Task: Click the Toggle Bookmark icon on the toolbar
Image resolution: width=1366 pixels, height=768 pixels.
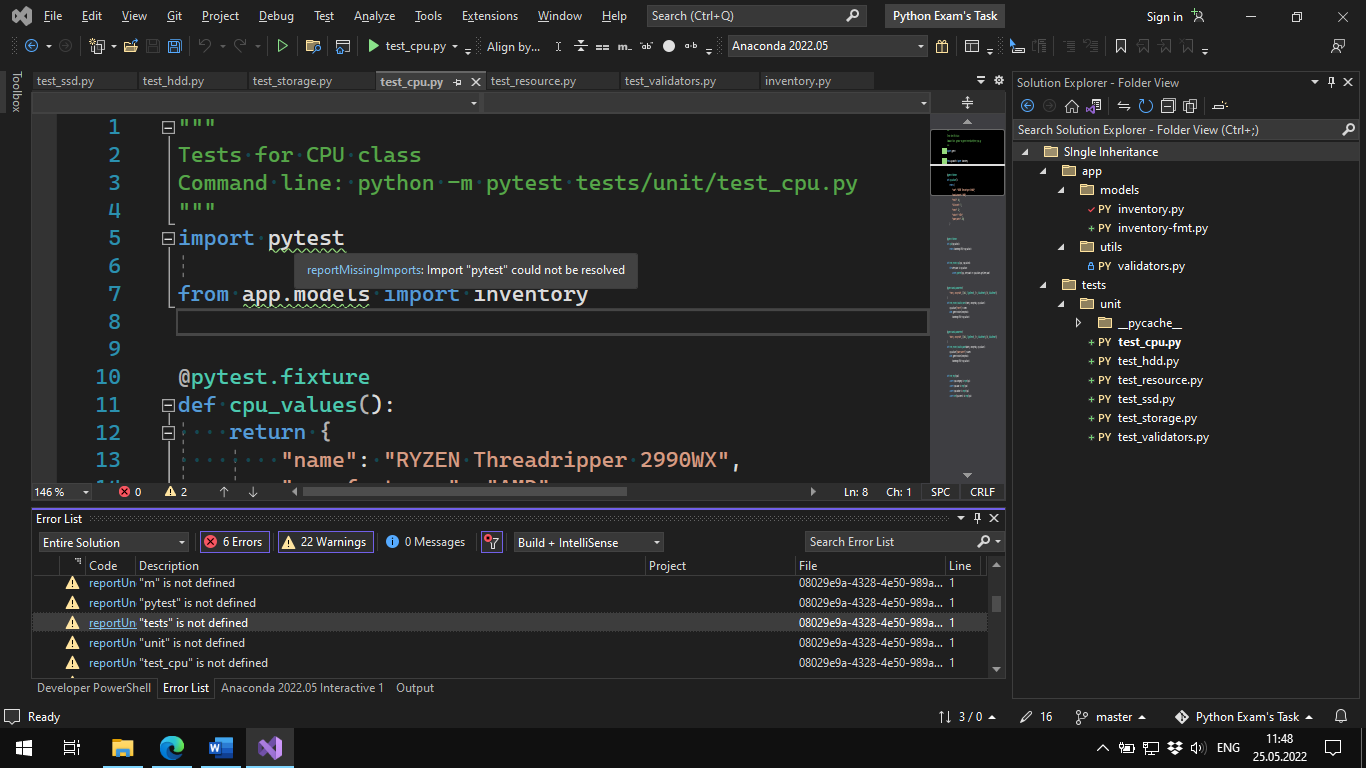Action: pyautogui.click(x=1122, y=46)
